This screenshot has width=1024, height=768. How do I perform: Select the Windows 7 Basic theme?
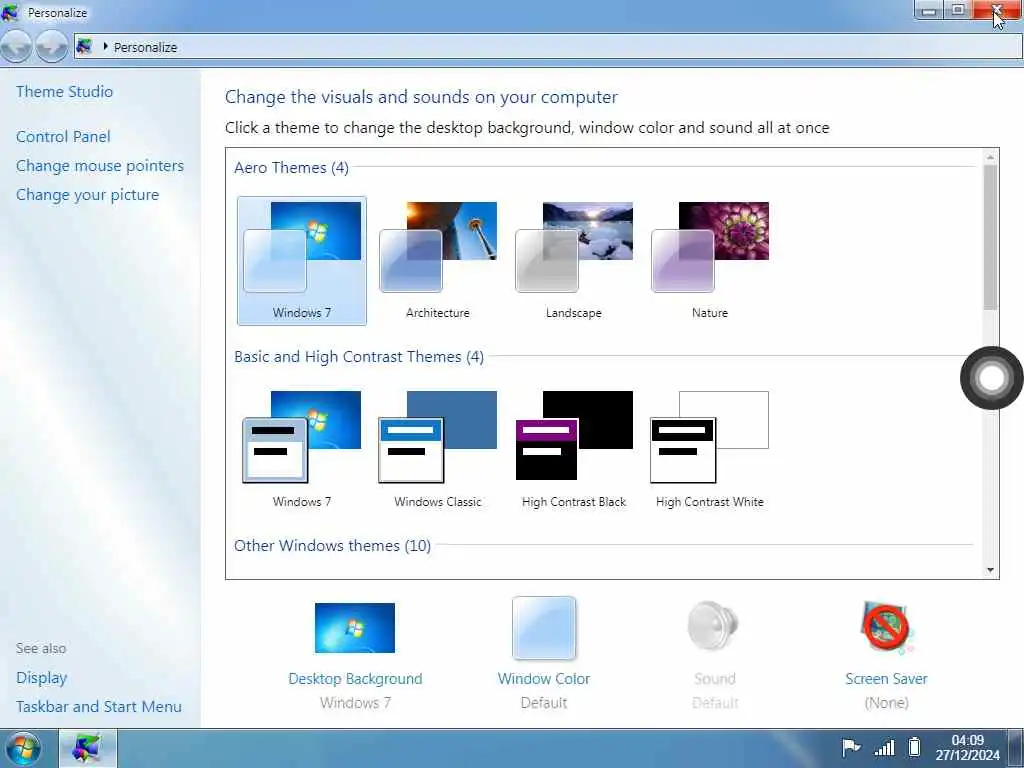302,449
